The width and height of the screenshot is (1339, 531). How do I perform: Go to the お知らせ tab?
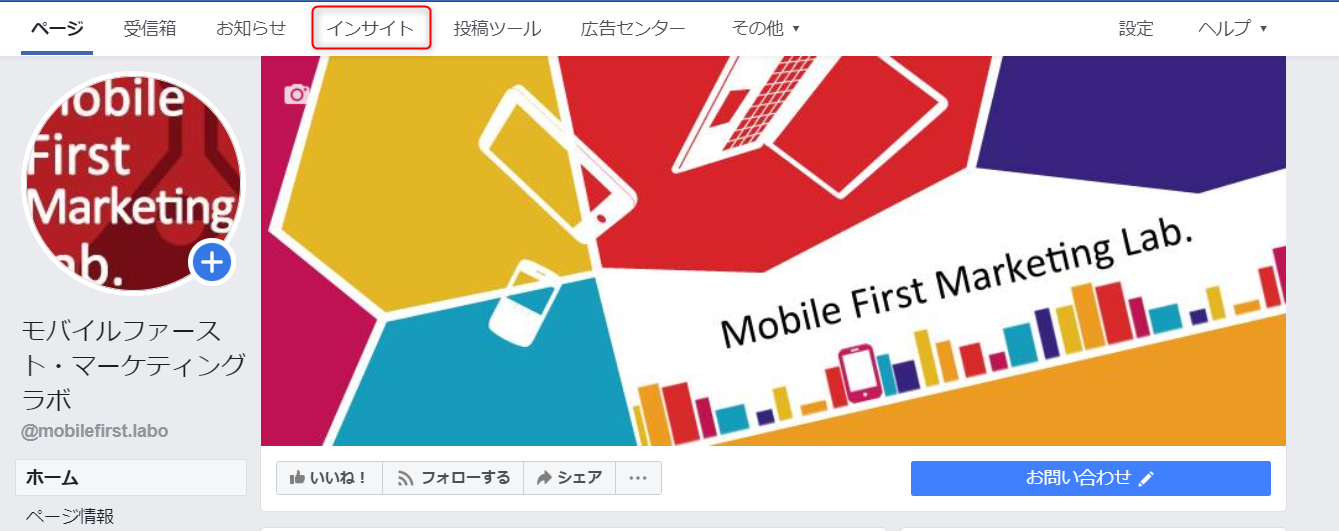pyautogui.click(x=251, y=29)
